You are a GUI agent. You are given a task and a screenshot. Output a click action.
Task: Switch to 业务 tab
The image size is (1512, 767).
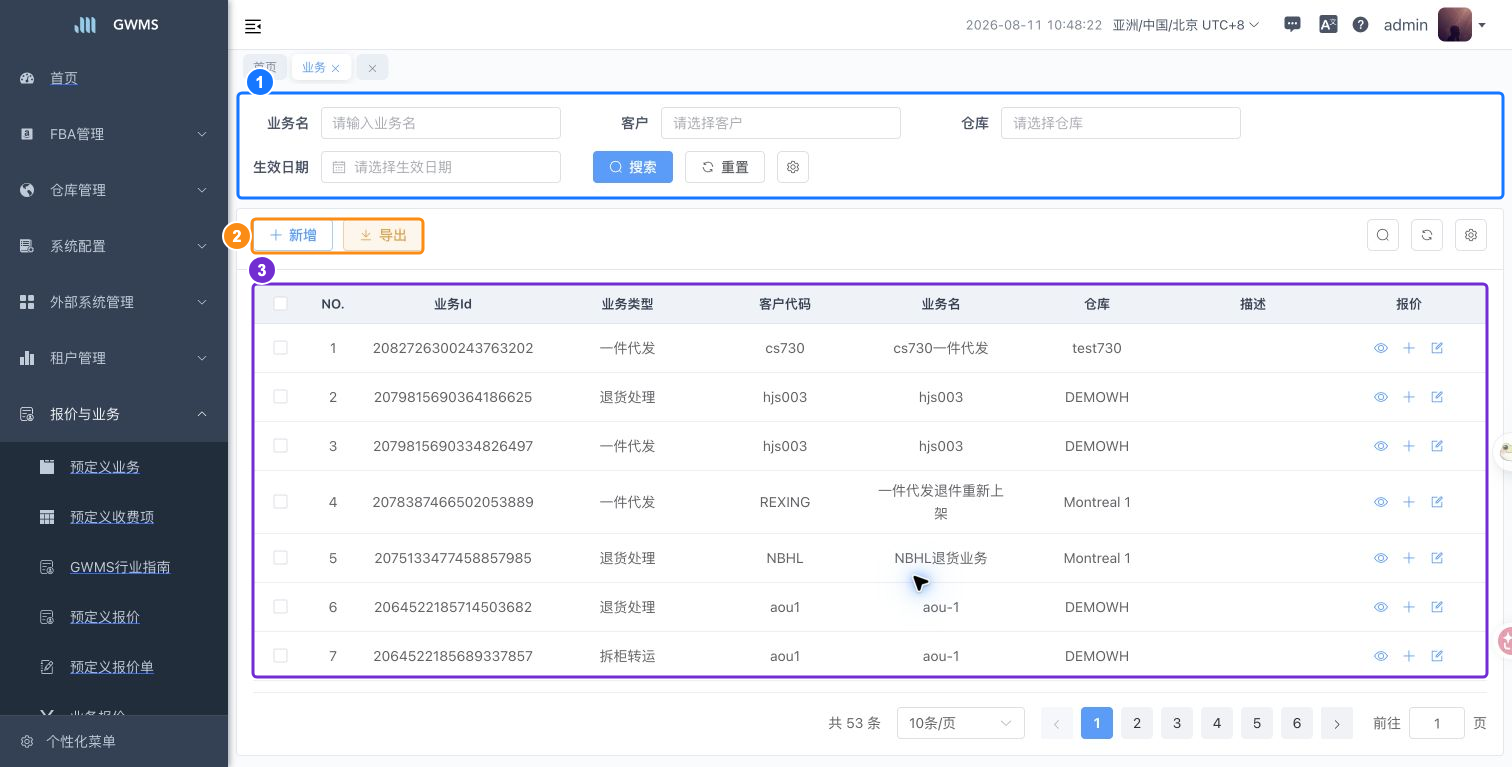(314, 68)
